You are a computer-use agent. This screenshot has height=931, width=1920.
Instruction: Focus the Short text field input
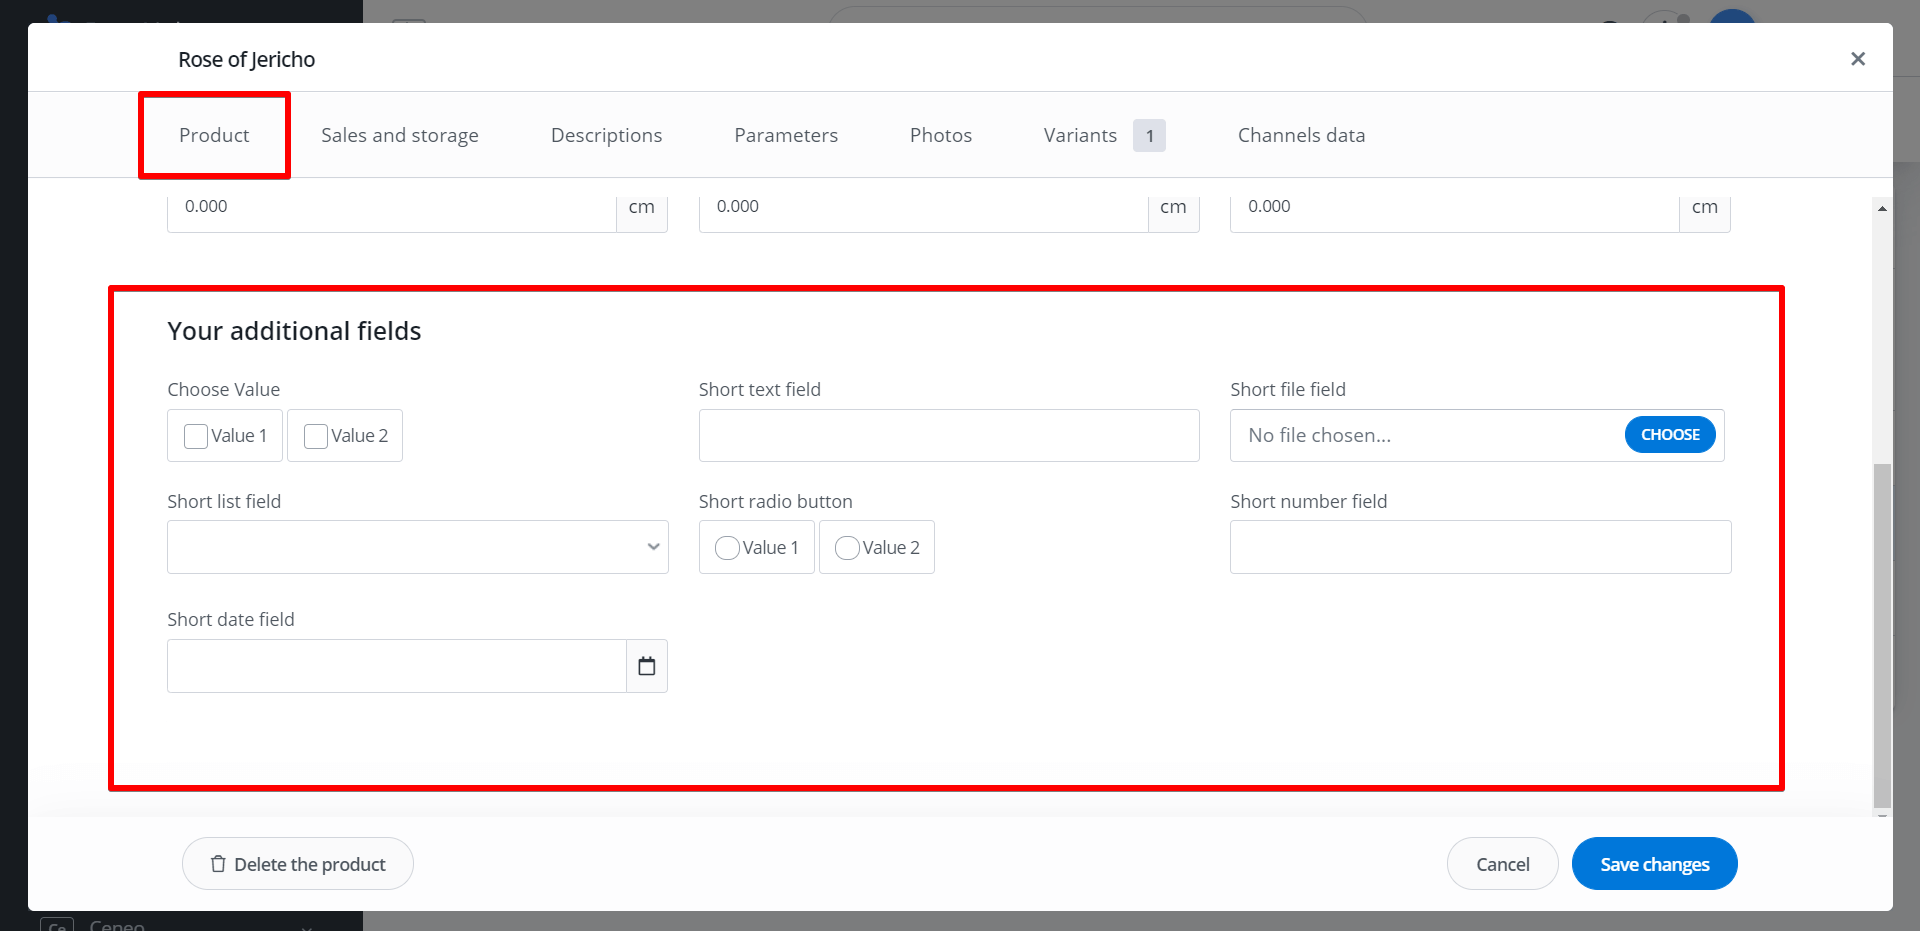coord(949,435)
